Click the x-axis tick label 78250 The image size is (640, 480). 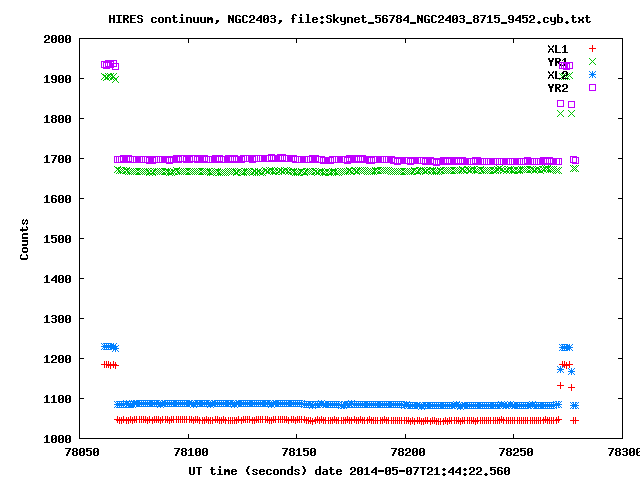pyautogui.click(x=516, y=452)
